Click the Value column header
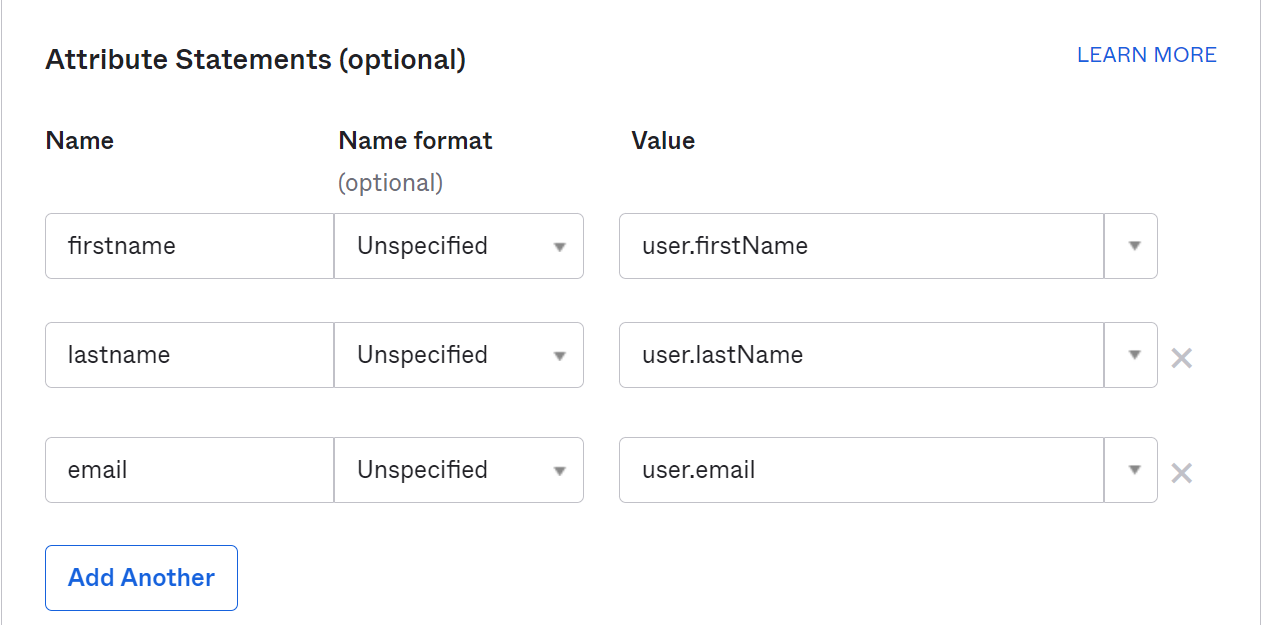The image size is (1263, 625). point(662,141)
